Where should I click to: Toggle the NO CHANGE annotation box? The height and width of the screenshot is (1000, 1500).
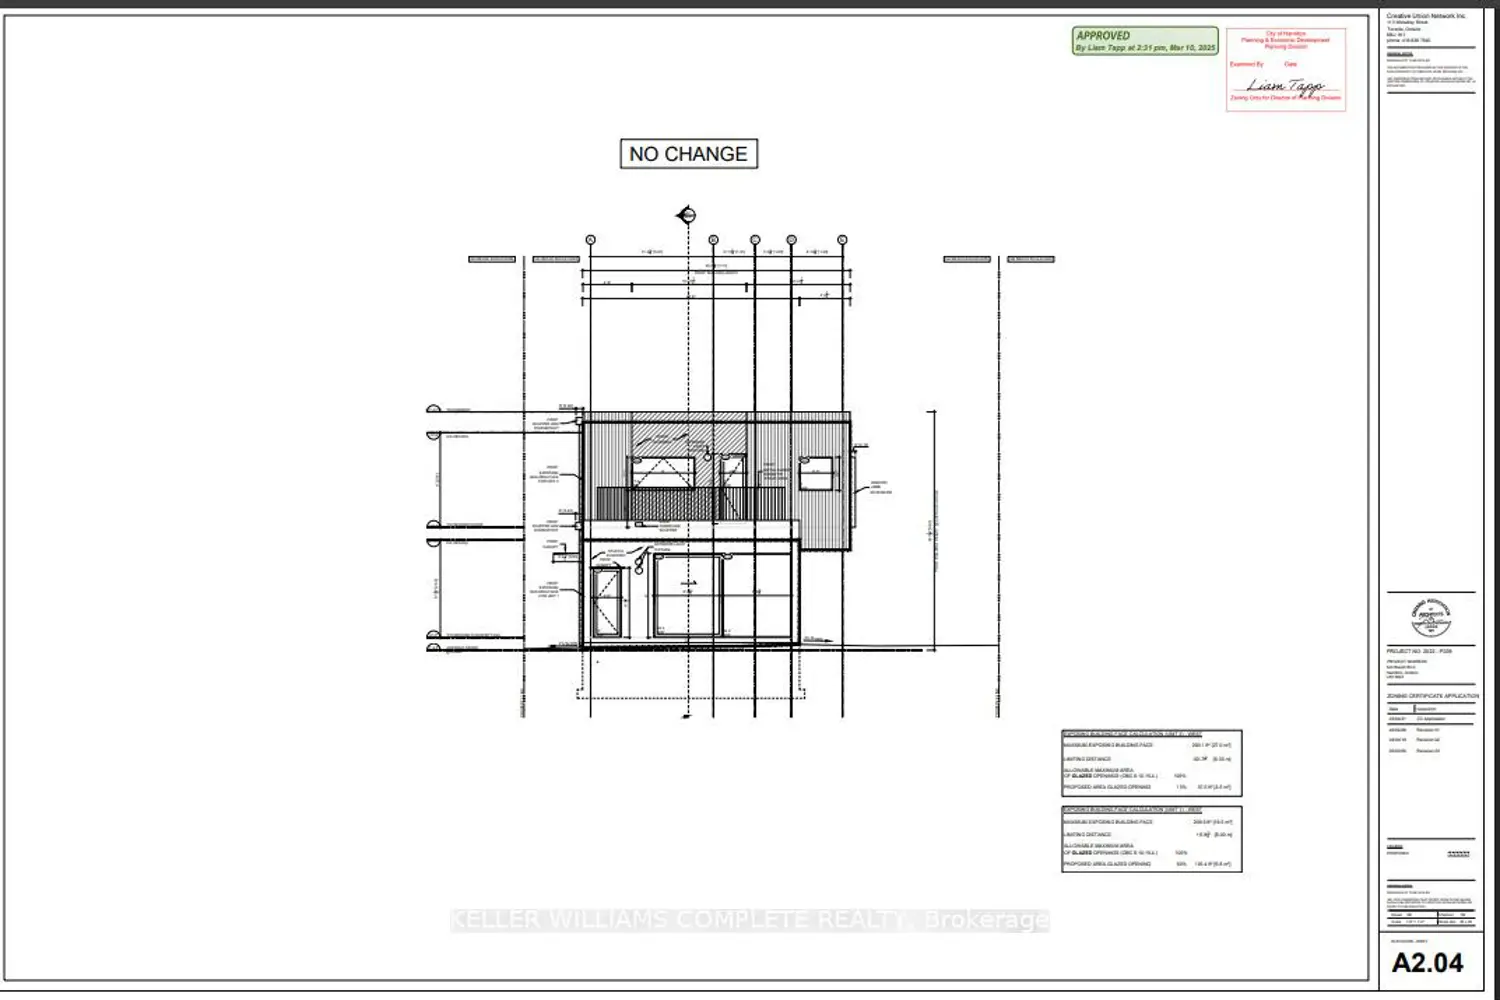tap(687, 153)
